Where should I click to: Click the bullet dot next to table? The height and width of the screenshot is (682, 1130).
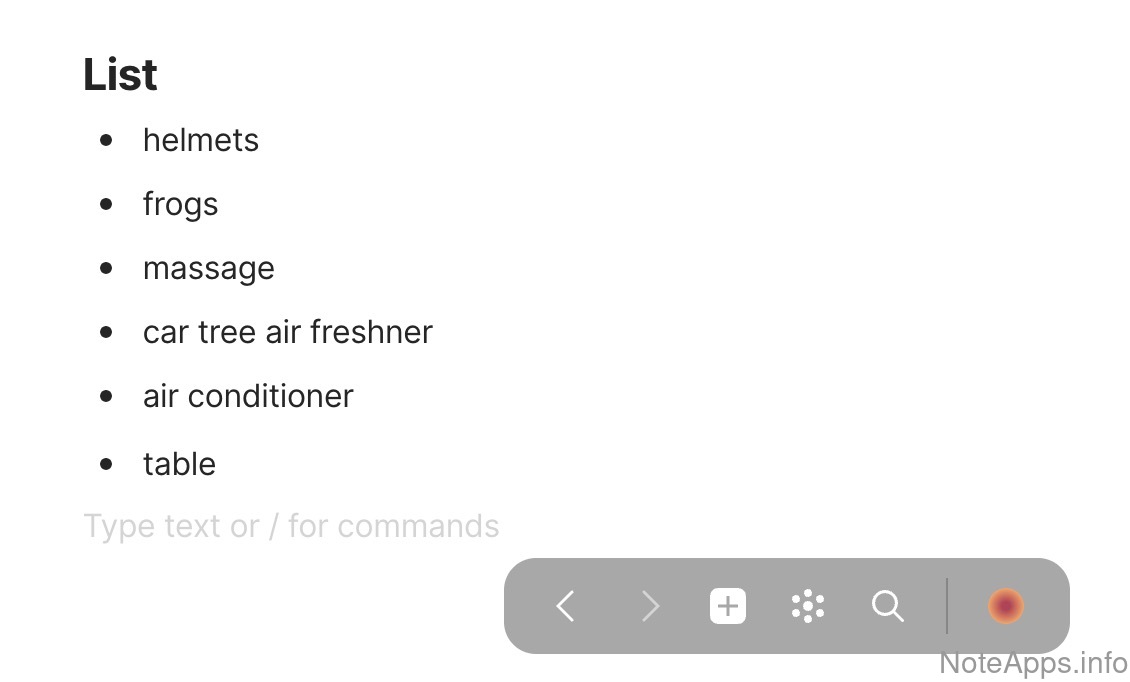[x=107, y=464]
